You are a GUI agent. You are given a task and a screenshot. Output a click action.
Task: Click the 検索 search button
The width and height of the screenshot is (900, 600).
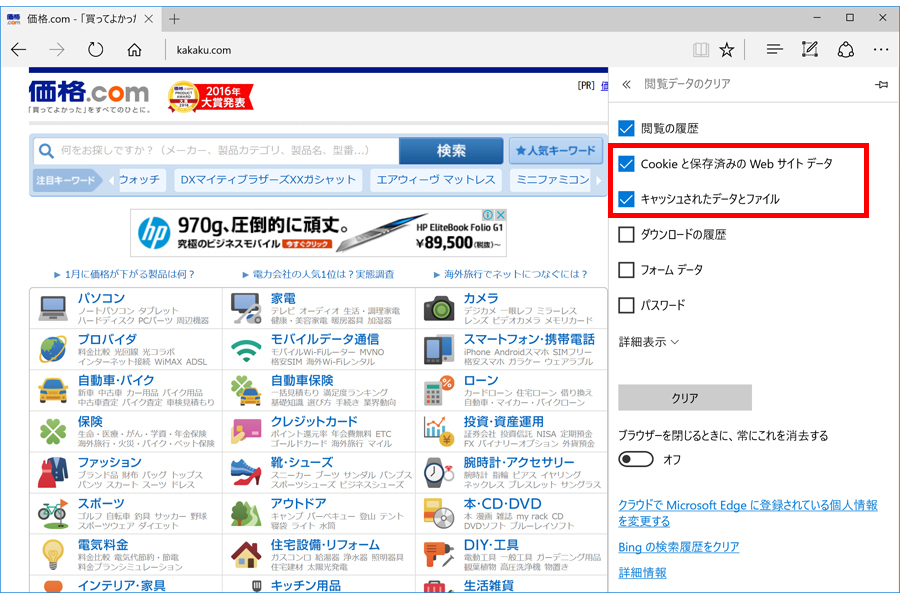(x=451, y=151)
